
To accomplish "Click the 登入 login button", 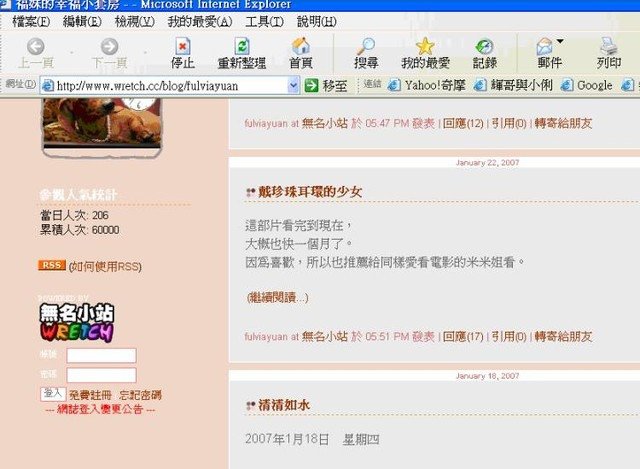I will point(53,394).
